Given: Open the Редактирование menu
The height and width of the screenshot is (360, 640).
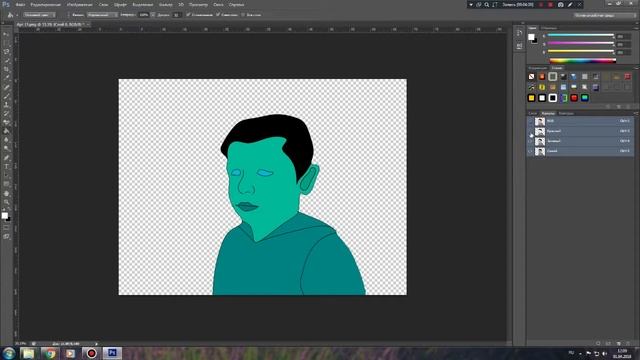Looking at the screenshot, I should click(x=45, y=5).
